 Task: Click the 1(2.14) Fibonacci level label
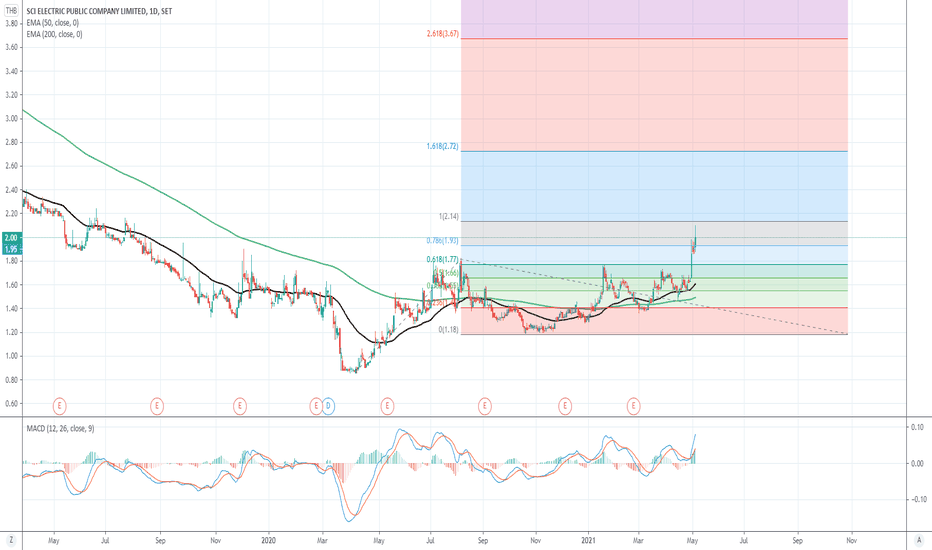[x=448, y=216]
